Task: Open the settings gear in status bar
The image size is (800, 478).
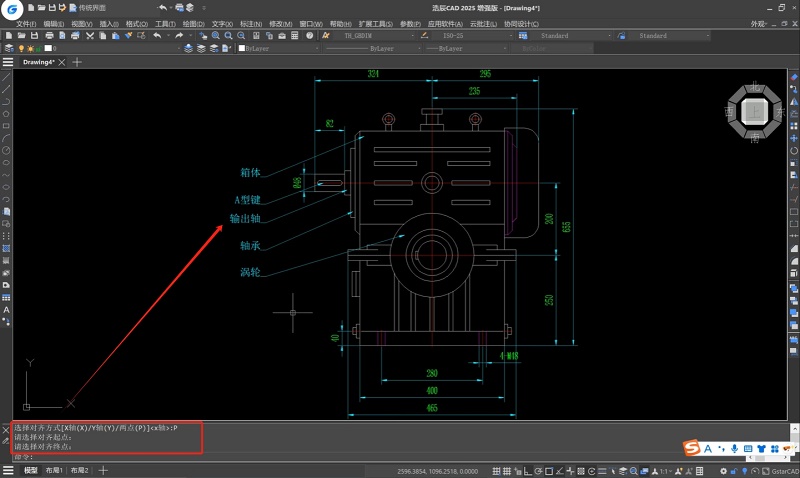Action: pyautogui.click(x=723, y=471)
